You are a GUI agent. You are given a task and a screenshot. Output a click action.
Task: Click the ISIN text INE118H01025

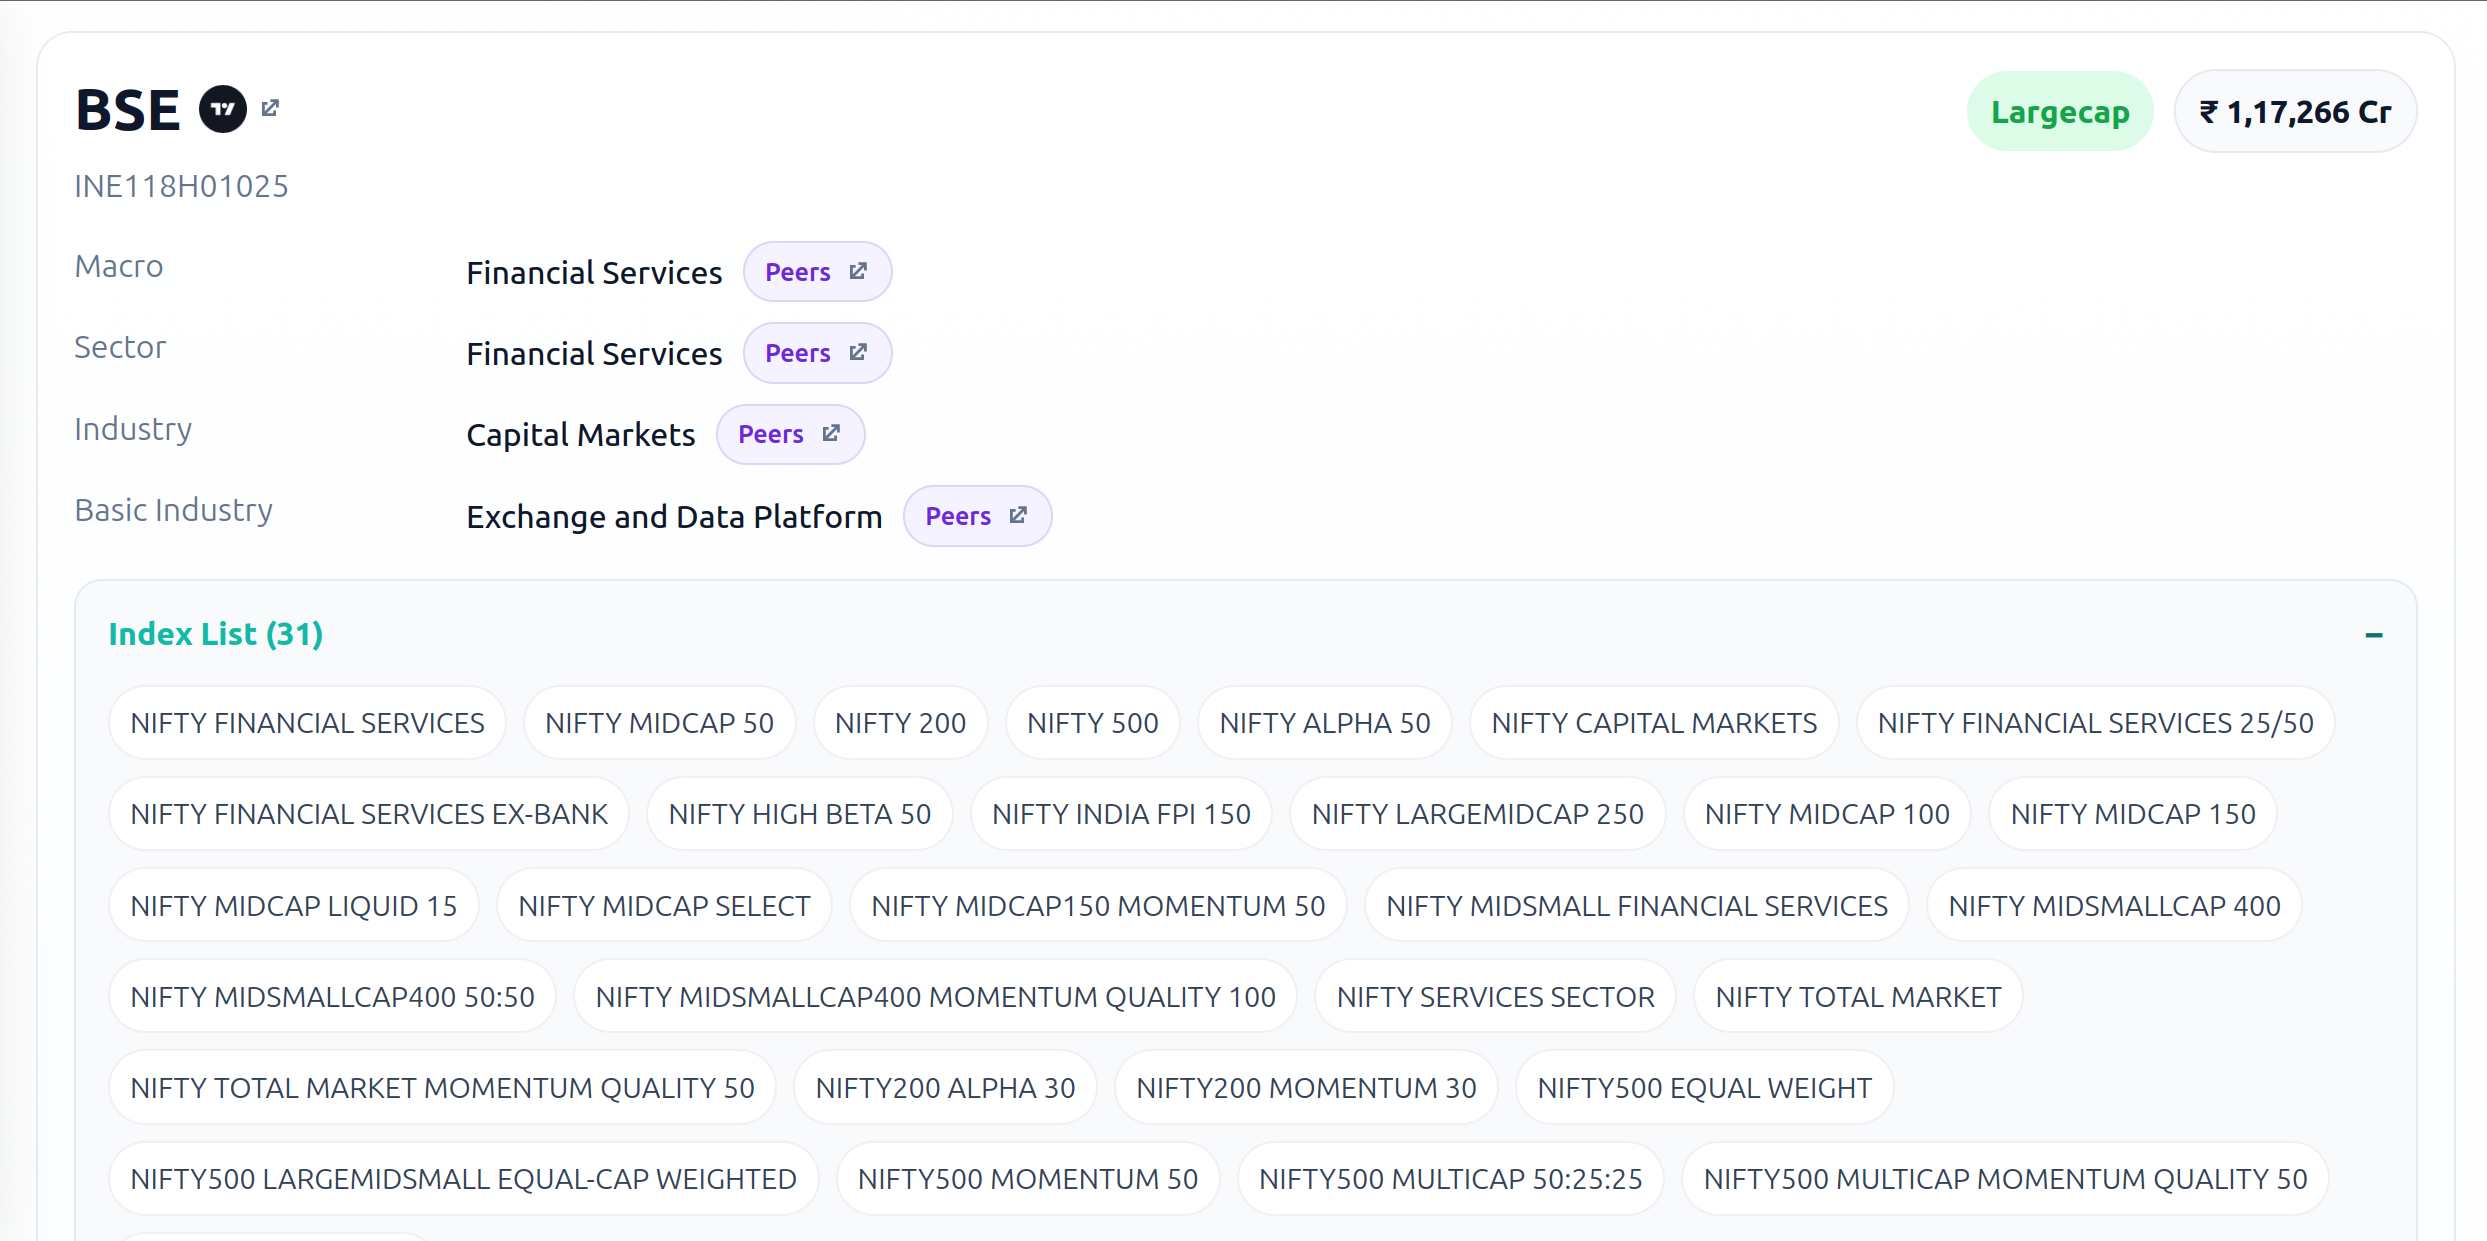pos(182,187)
